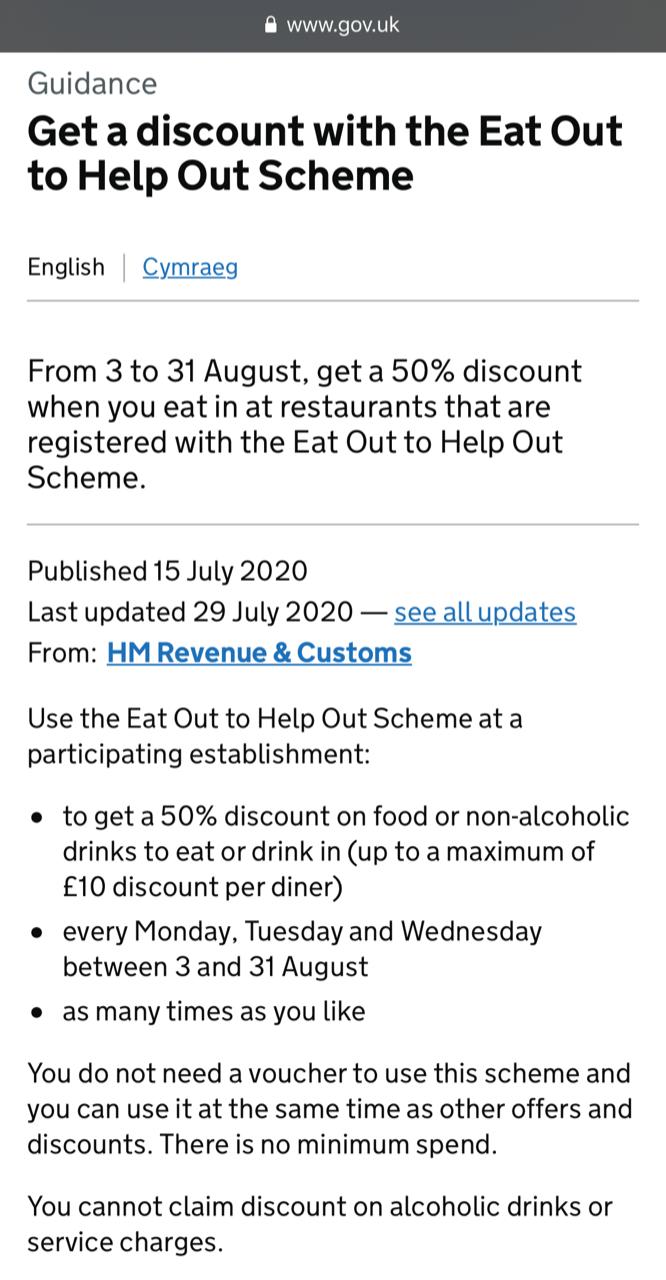Switch to the Cymraeg version

point(190,267)
